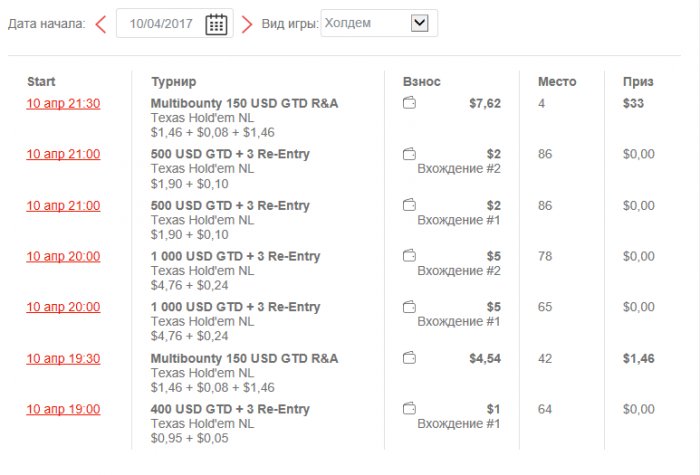Click the Турнир column header
Screen dimensions: 700x475
click(173, 82)
